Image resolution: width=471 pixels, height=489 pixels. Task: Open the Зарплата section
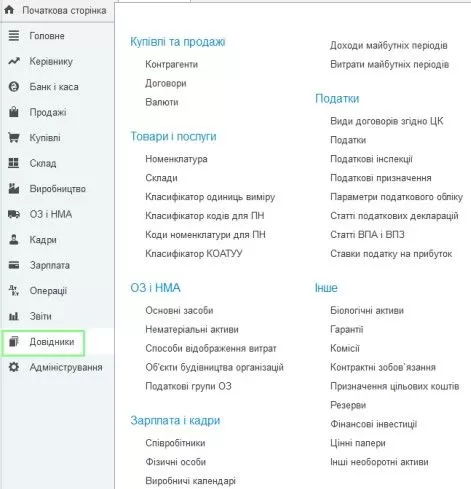50,265
